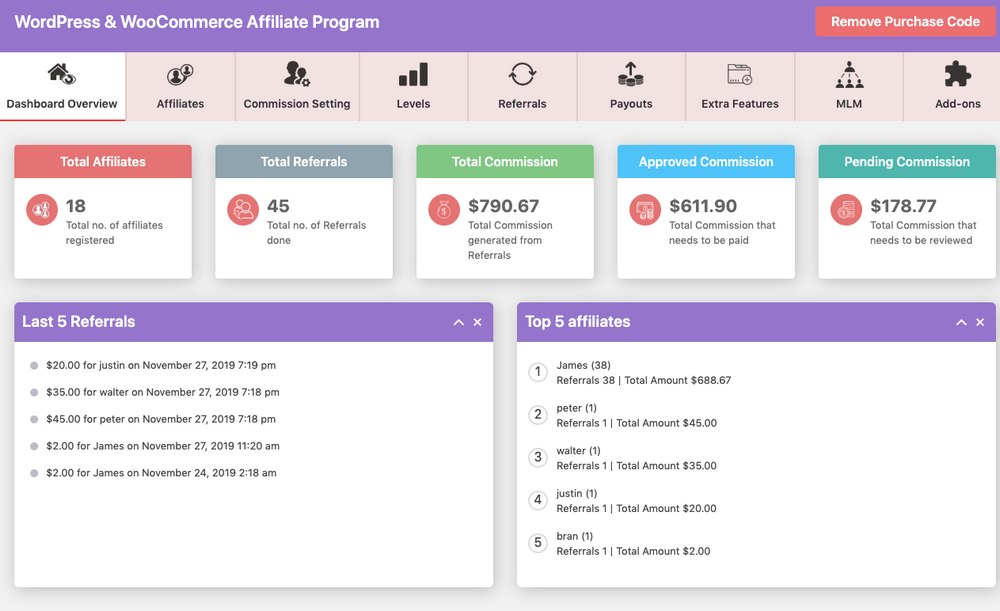Click the $20.00 for justin referral entry
Screen dimensions: 1000x611
click(161, 365)
